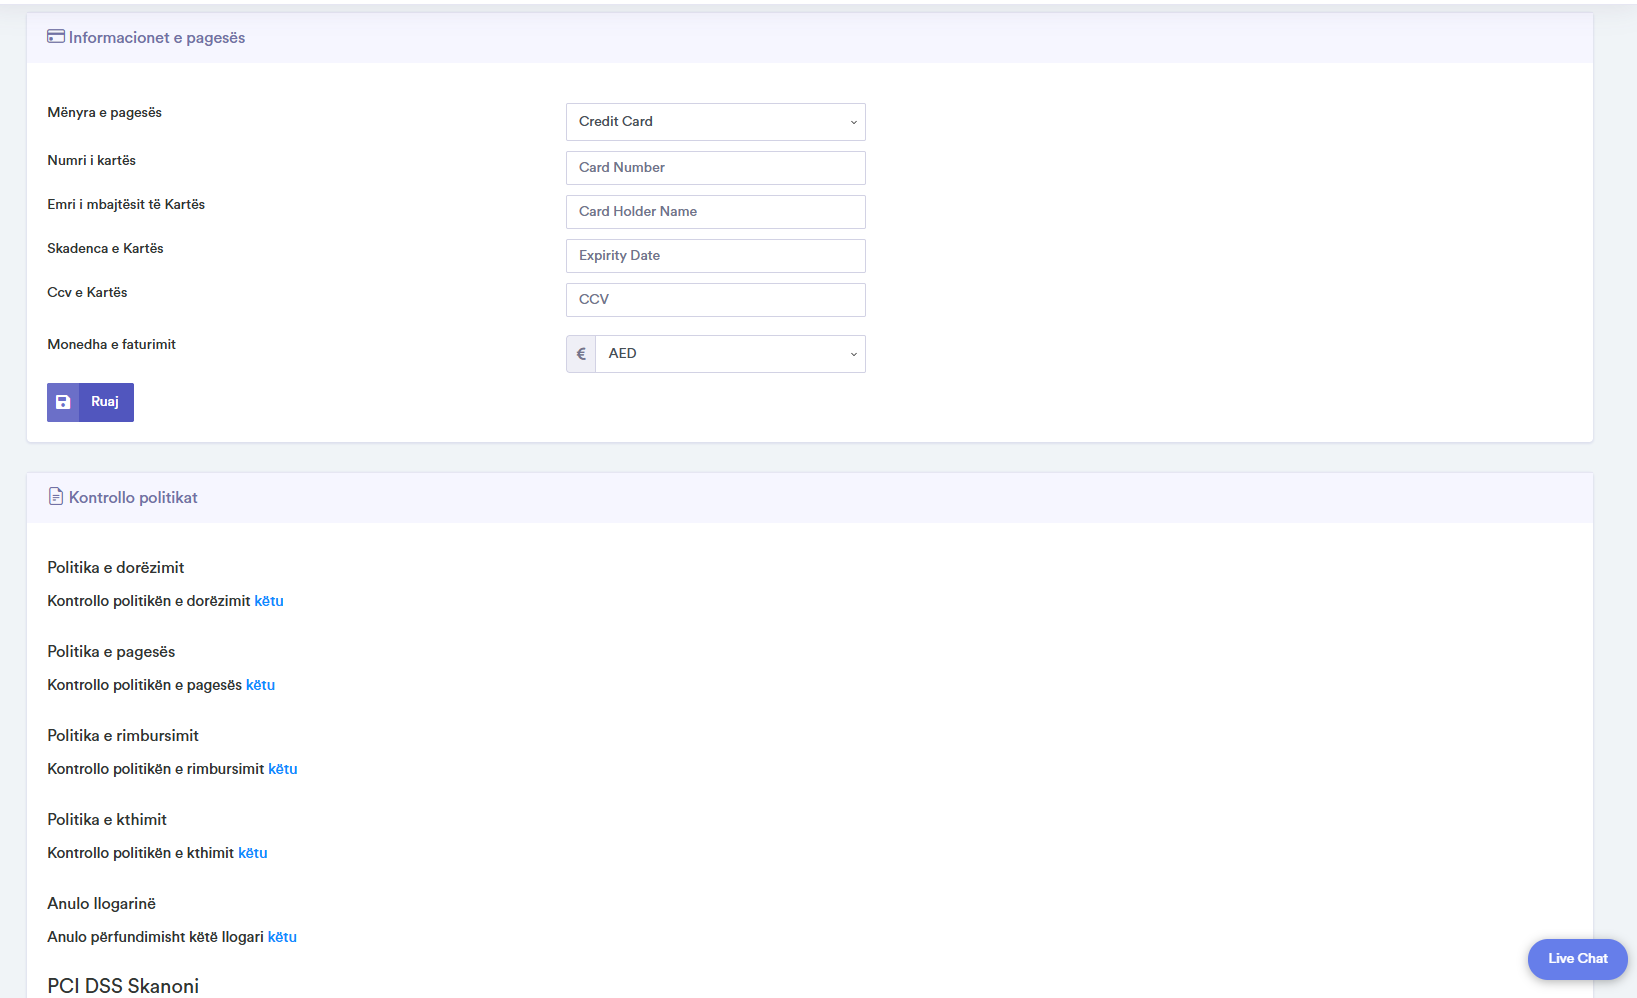Open the payment policy këtu link
Screen dimensions: 1637x998
pyautogui.click(x=260, y=685)
